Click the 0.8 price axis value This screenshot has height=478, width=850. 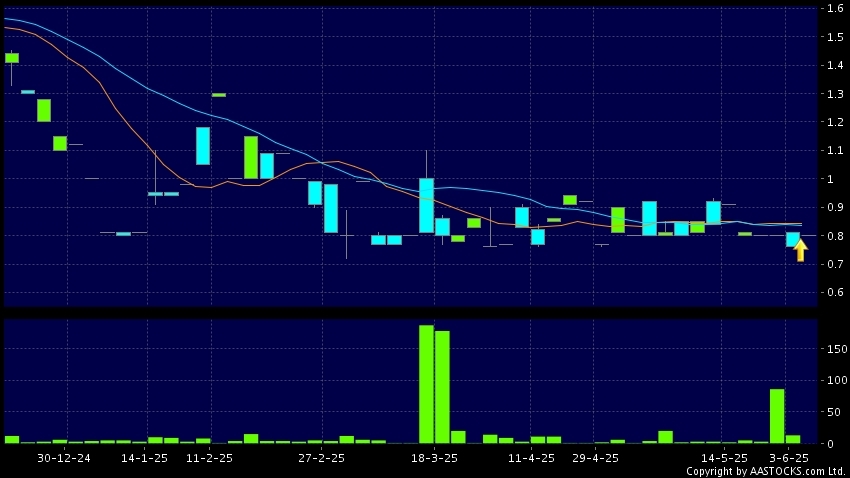pos(835,236)
